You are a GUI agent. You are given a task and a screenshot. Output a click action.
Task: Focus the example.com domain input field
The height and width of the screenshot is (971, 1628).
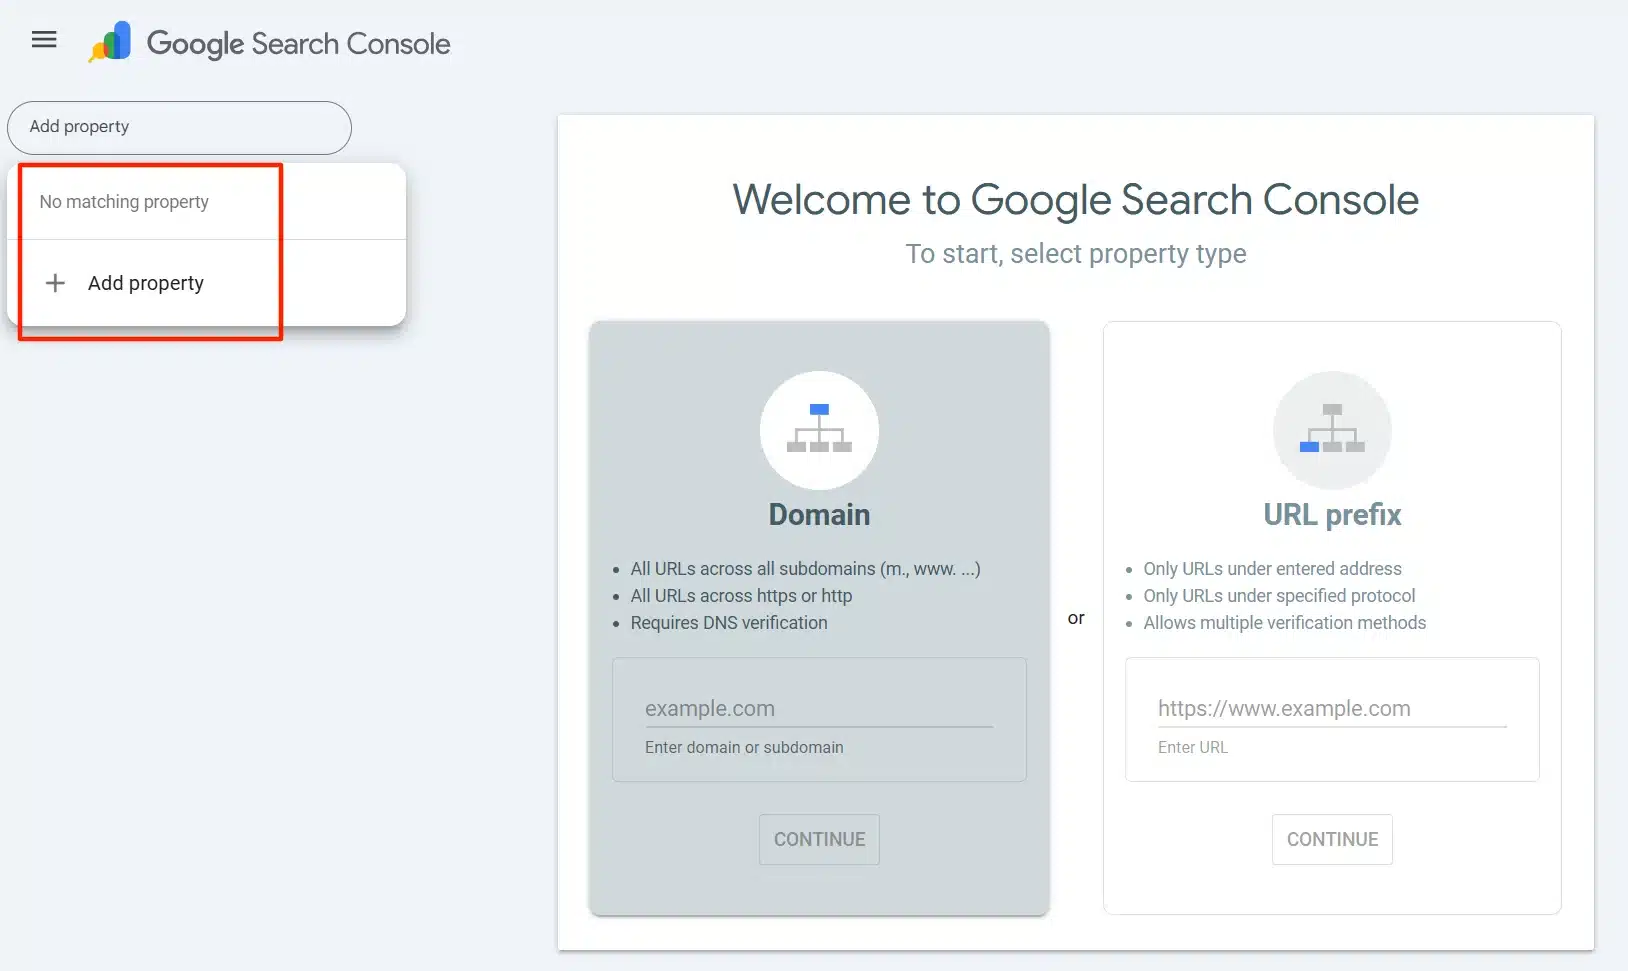(x=818, y=709)
